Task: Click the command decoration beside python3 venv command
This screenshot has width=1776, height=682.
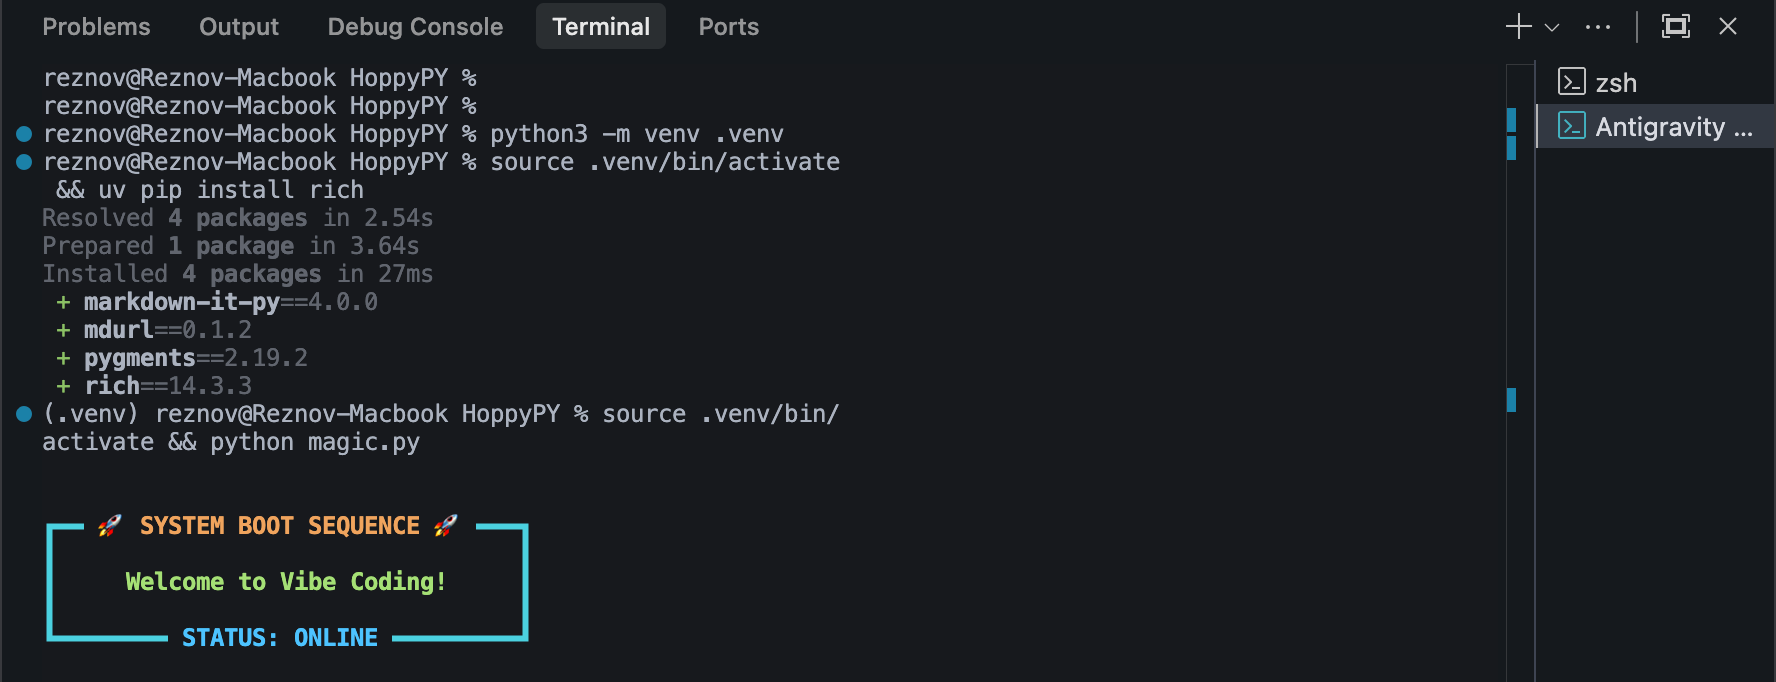Action: tap(22, 132)
